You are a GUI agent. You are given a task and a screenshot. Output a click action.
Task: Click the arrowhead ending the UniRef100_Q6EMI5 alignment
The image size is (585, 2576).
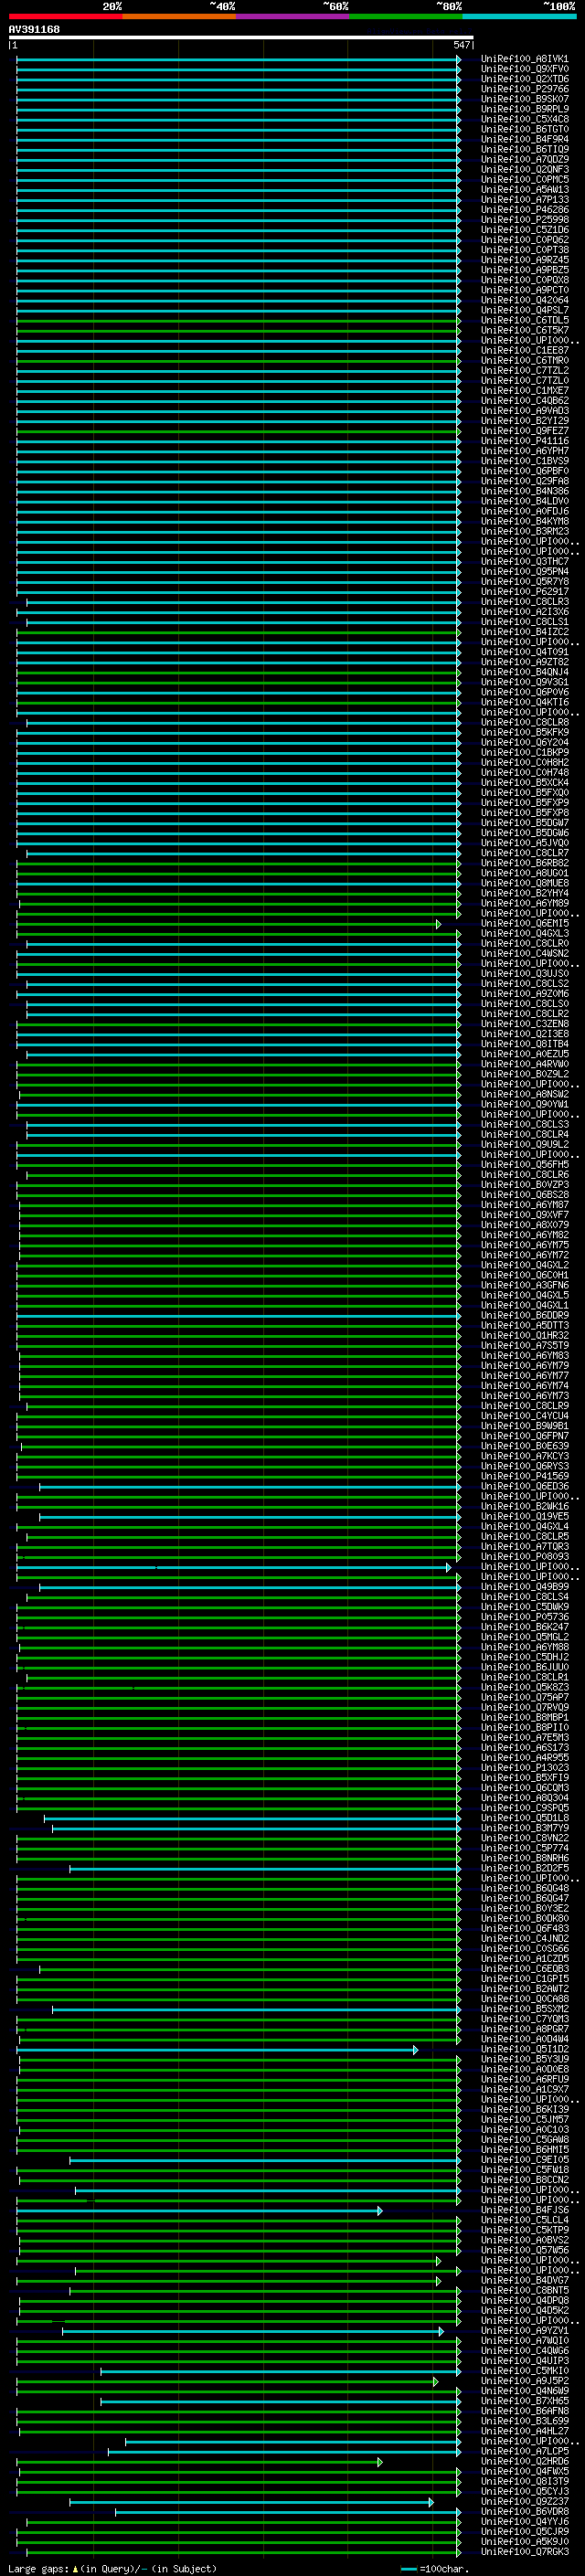point(438,924)
